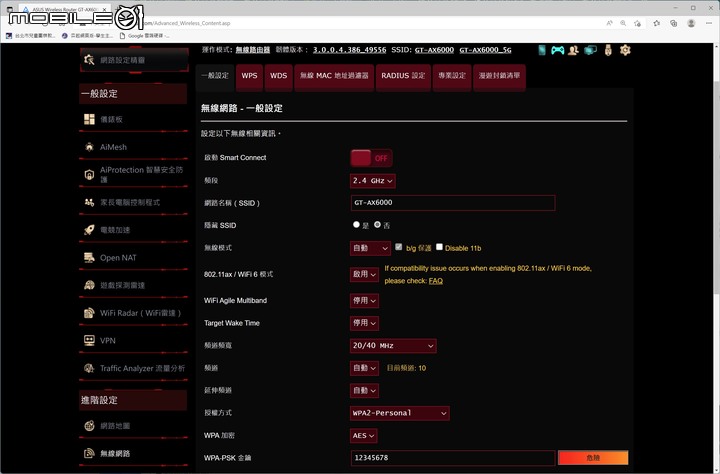Toggle the Smart Connect OFF switch

371,158
